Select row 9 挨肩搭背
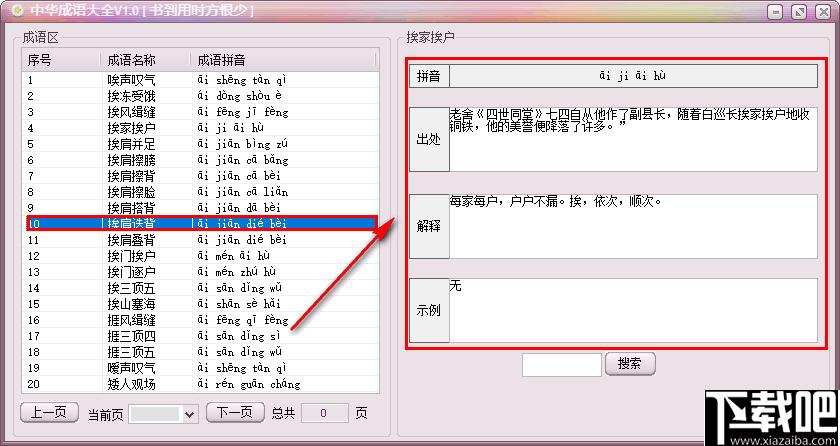 (200, 208)
